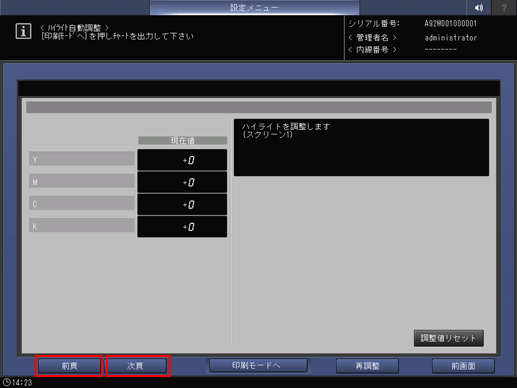Click the information icon beside the message
This screenshot has height=388, width=517.
pos(23,31)
